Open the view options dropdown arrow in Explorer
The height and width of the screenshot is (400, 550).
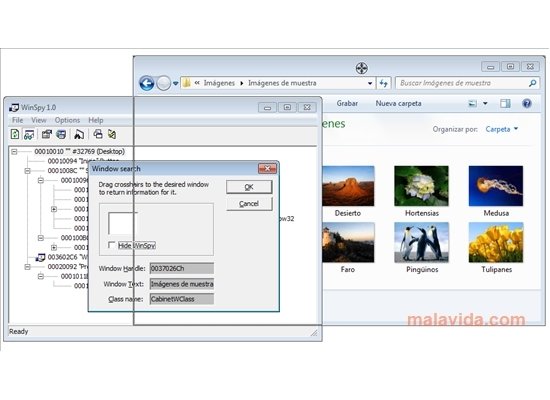(x=485, y=104)
